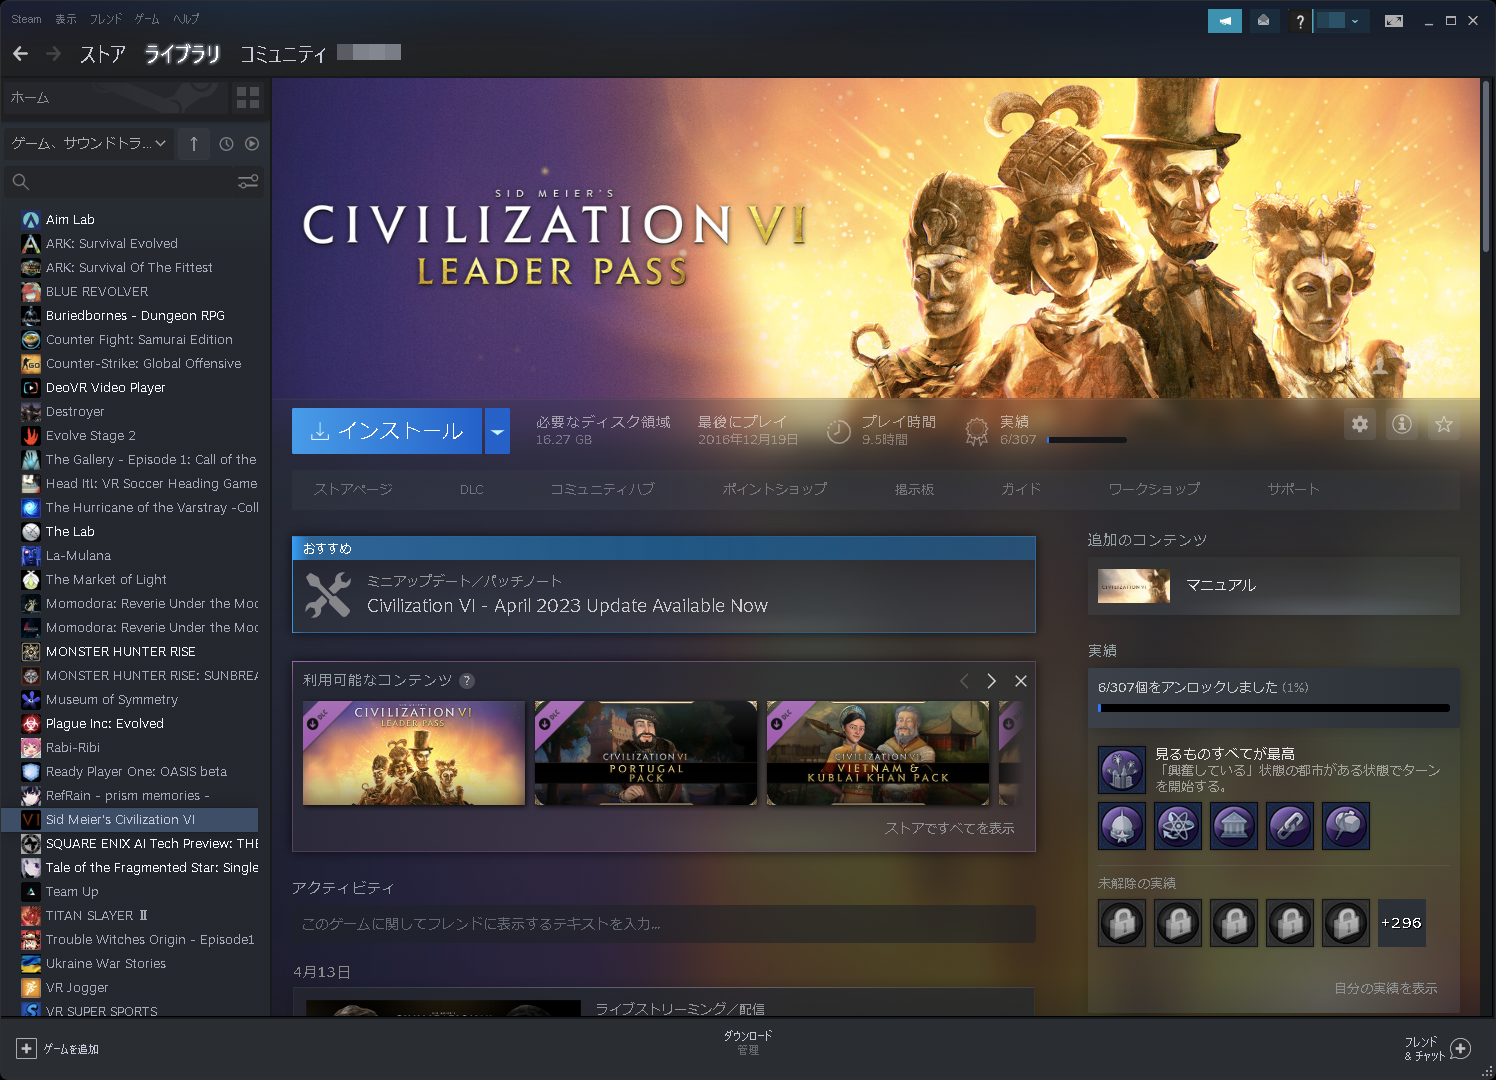The width and height of the screenshot is (1496, 1080).
Task: Open Steam announcements via the megaphone icon
Action: tap(1224, 20)
